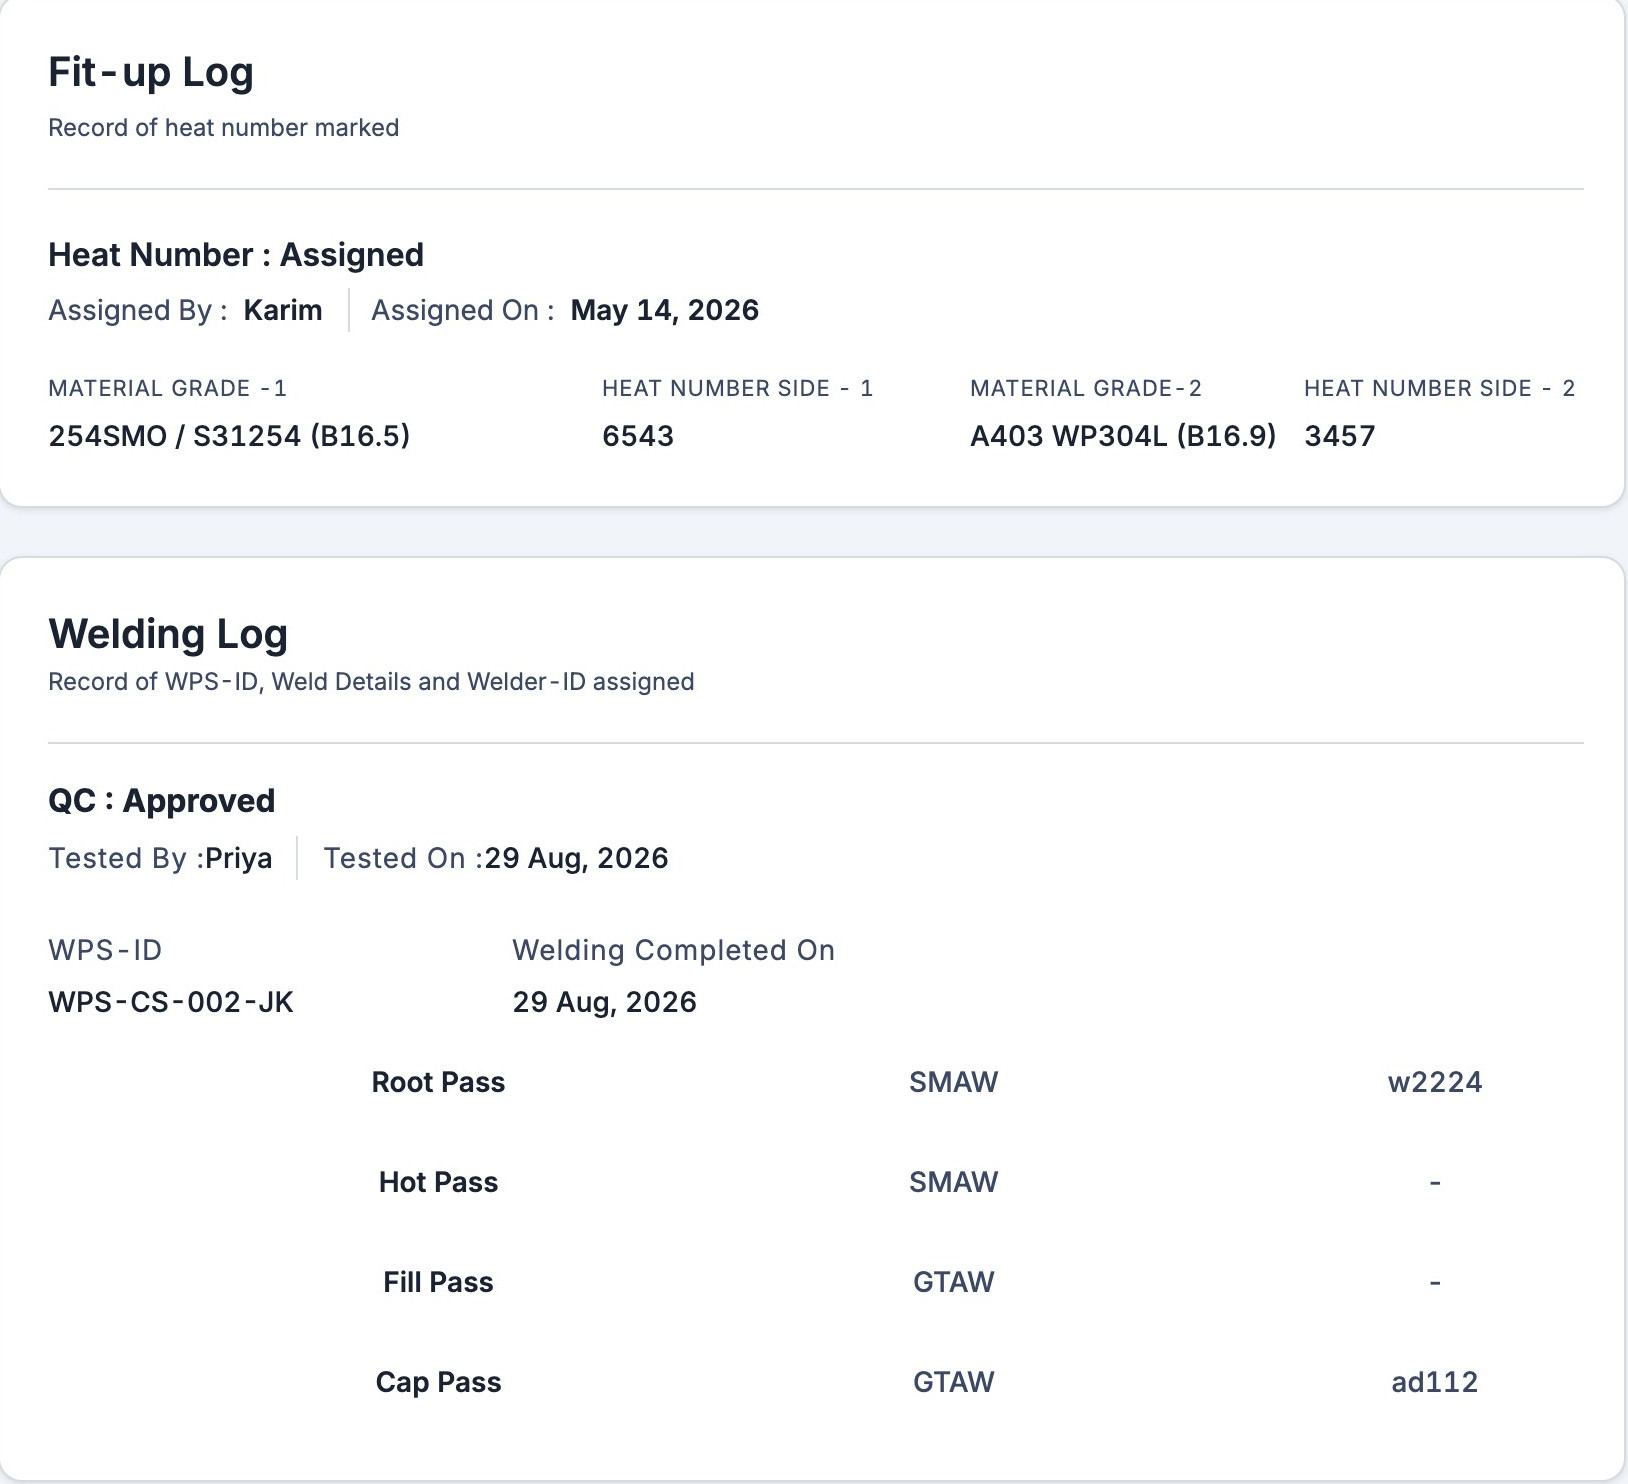Select the Welding Log heading

(168, 634)
